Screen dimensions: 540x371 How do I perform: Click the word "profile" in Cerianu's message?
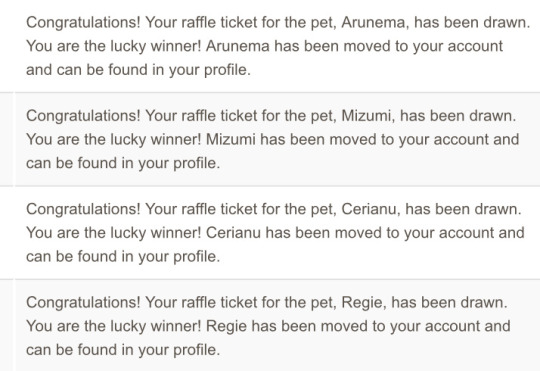pyautogui.click(x=194, y=257)
